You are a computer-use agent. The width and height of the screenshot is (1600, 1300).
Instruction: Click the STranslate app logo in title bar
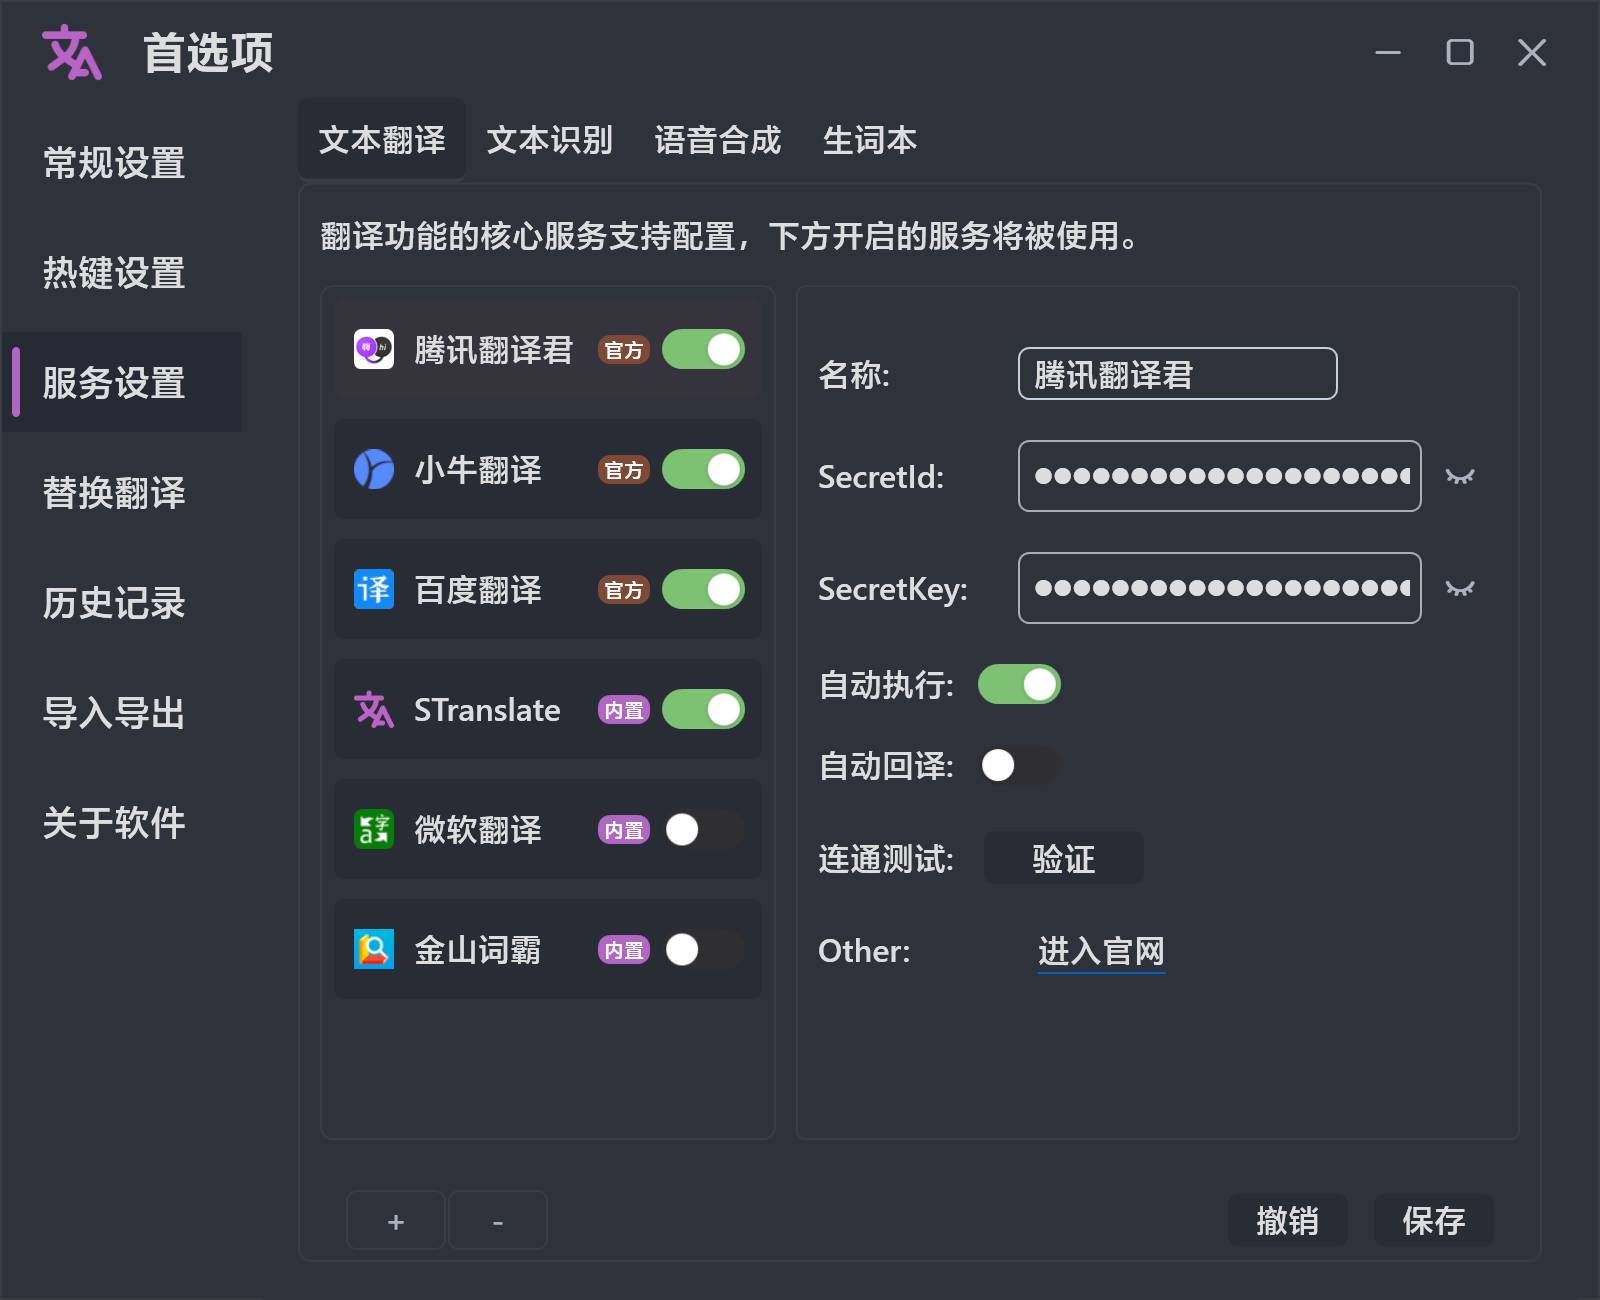[72, 52]
